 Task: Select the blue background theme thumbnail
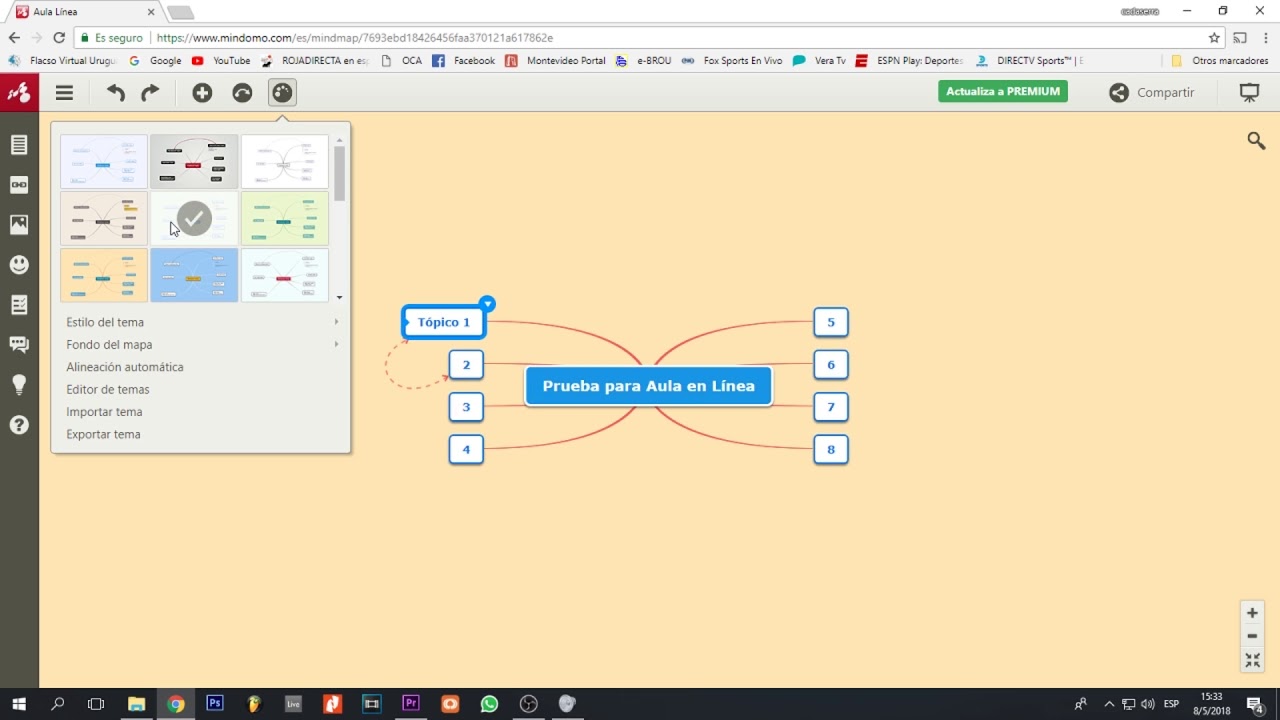194,275
